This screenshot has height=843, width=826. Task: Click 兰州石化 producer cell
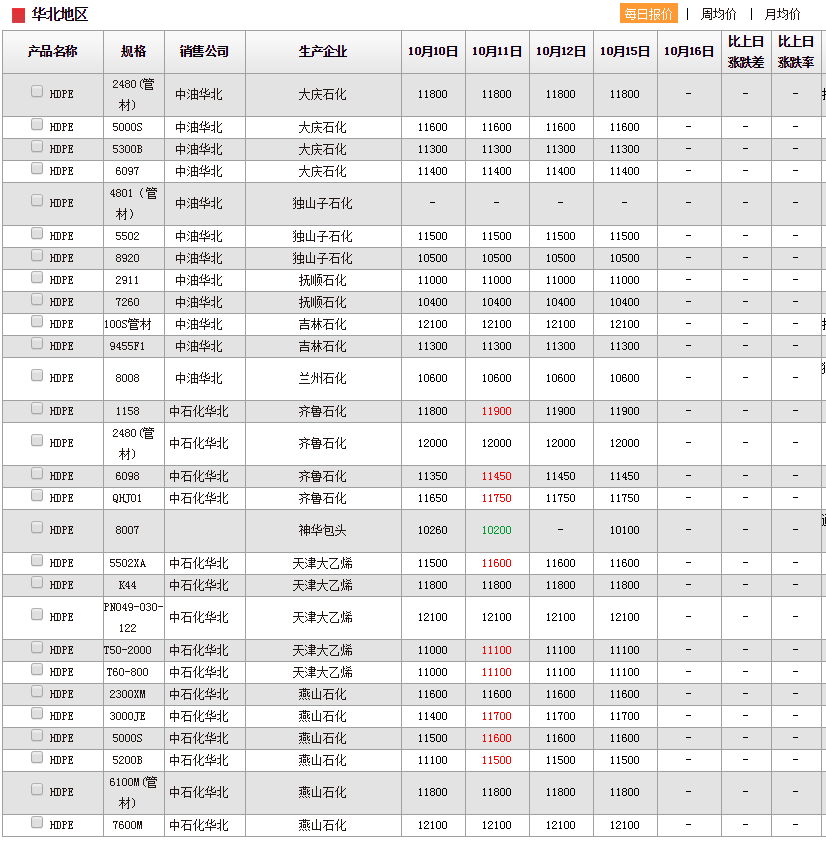pos(323,378)
